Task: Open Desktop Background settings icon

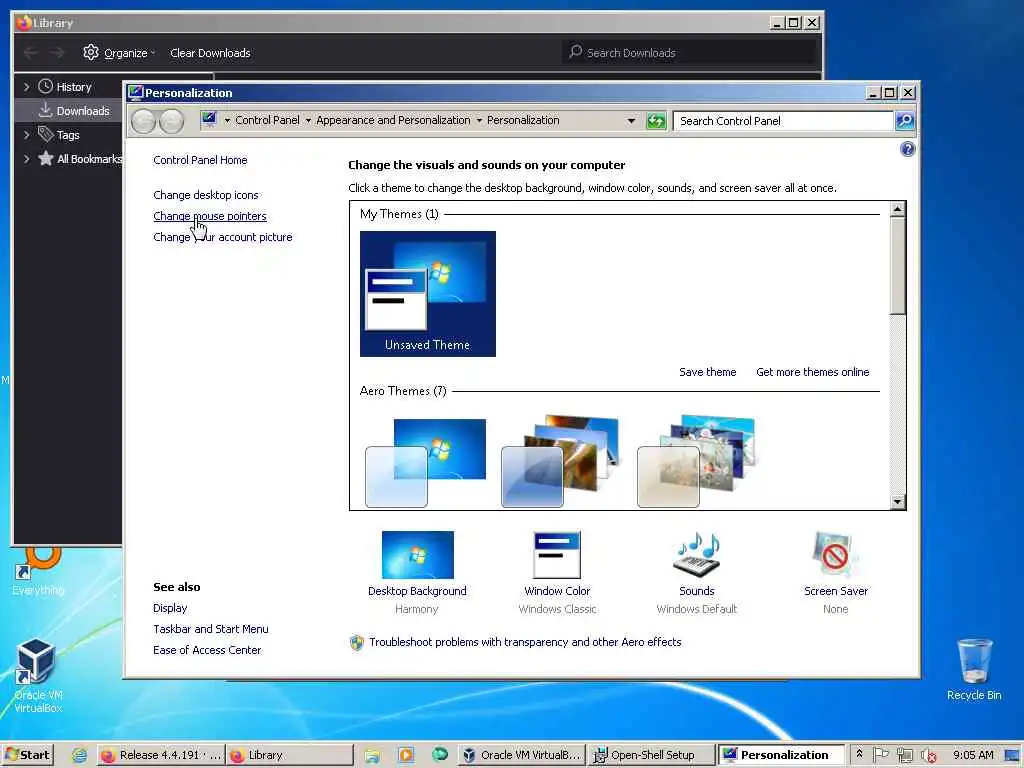Action: pos(417,554)
